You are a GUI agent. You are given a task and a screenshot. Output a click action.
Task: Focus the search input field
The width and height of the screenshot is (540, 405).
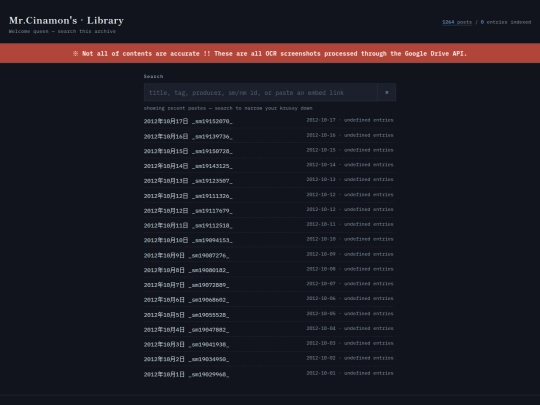point(260,92)
